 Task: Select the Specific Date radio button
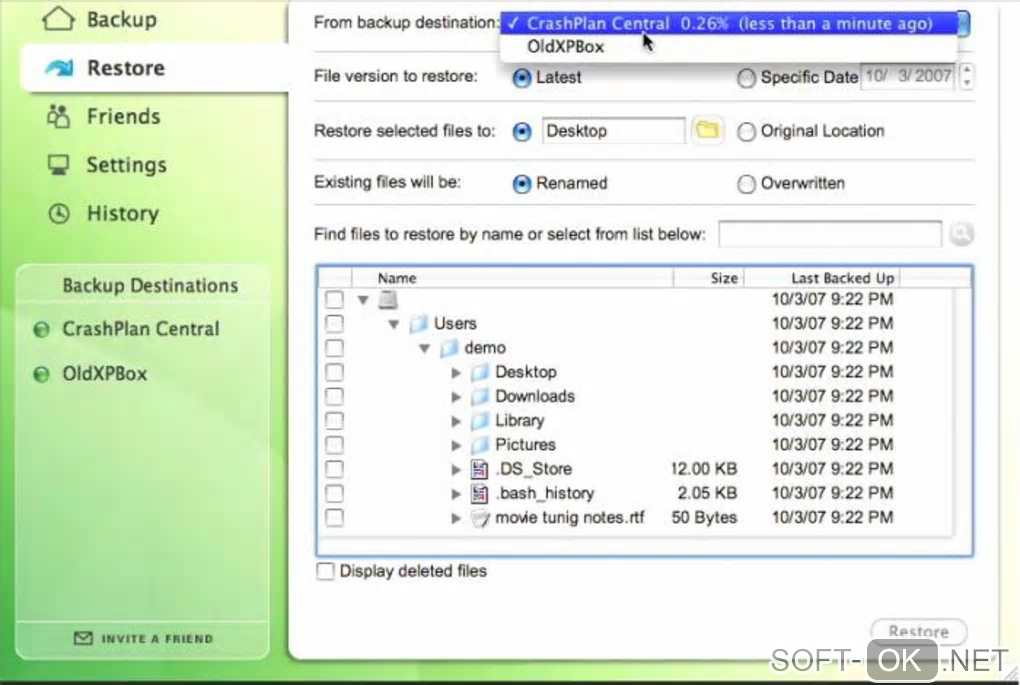point(746,78)
